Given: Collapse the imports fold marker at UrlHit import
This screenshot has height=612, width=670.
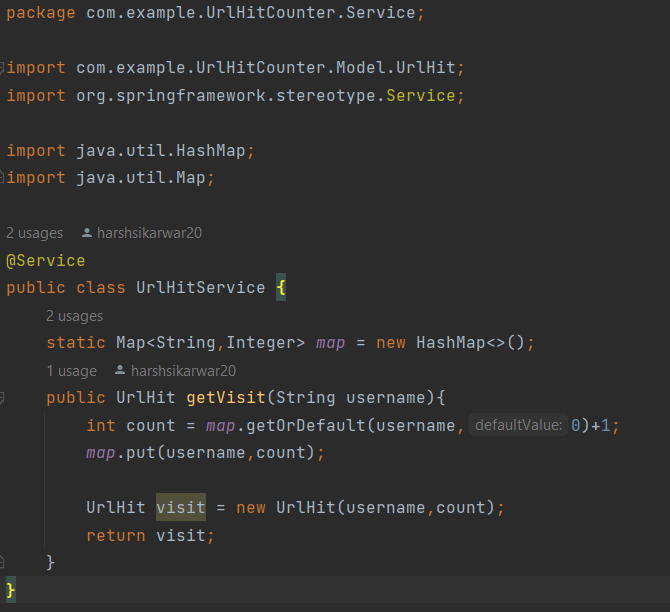Looking at the screenshot, I should click(x=2, y=68).
